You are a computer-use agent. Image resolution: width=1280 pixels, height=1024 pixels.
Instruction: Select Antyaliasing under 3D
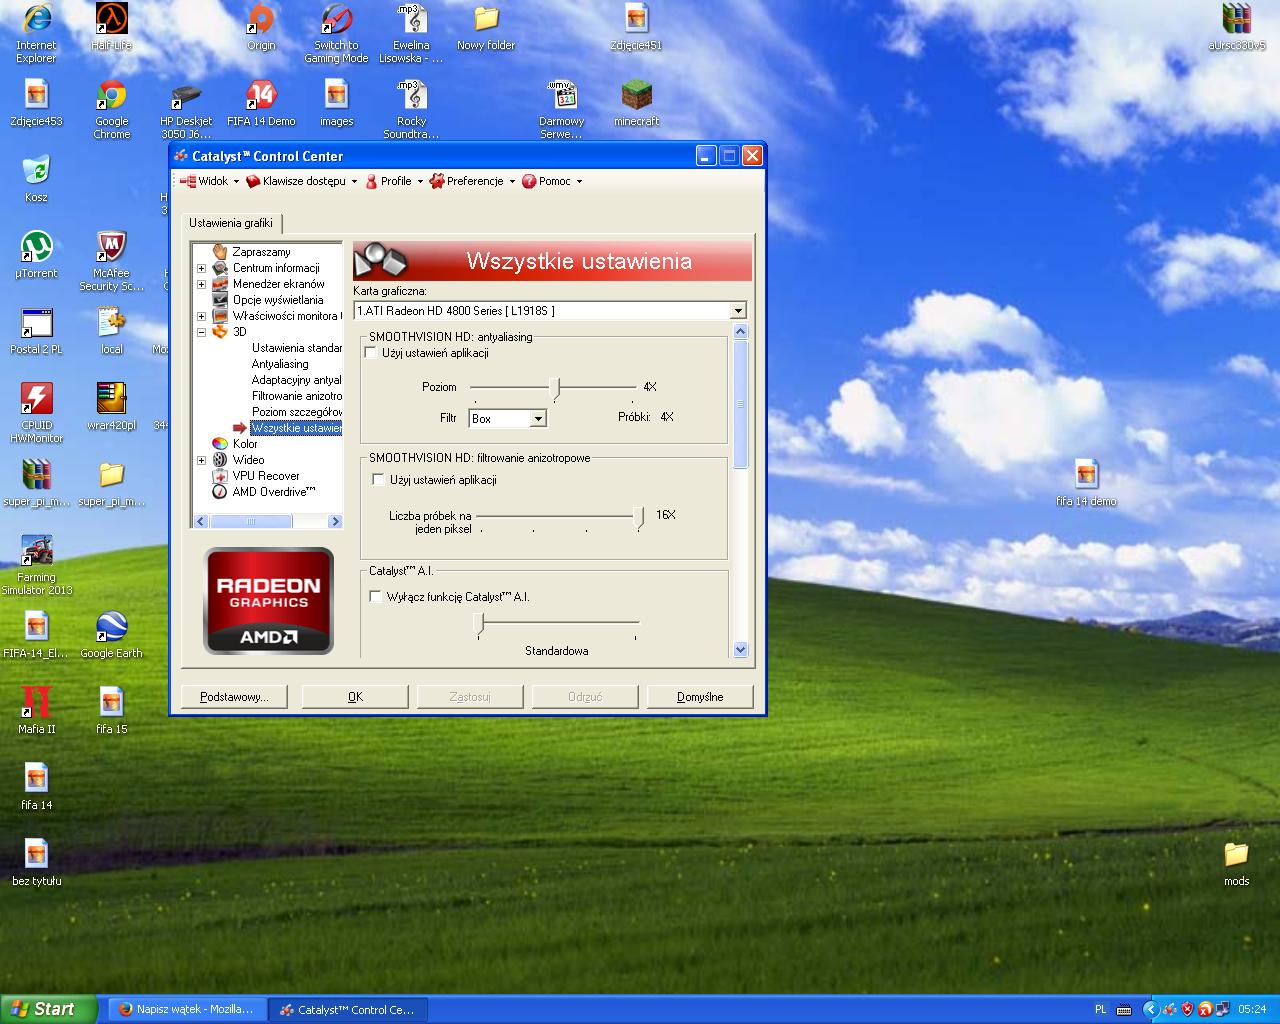pos(280,364)
